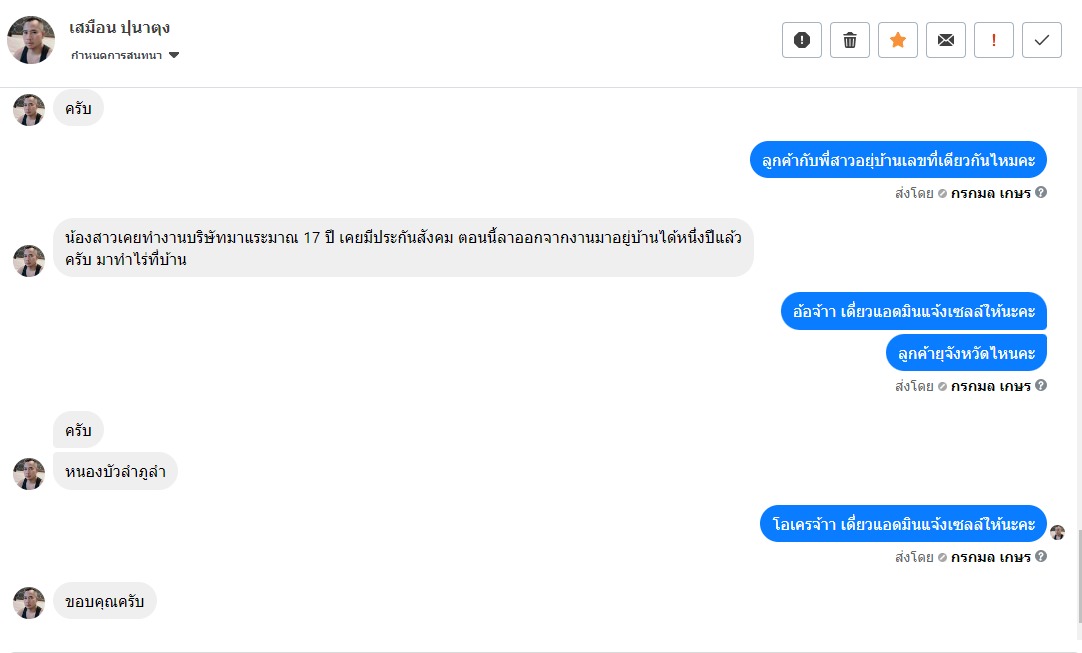Viewport: 1082px width, 653px height.
Task: Click the seen-by avatar next to last sent message
Action: point(1058,532)
